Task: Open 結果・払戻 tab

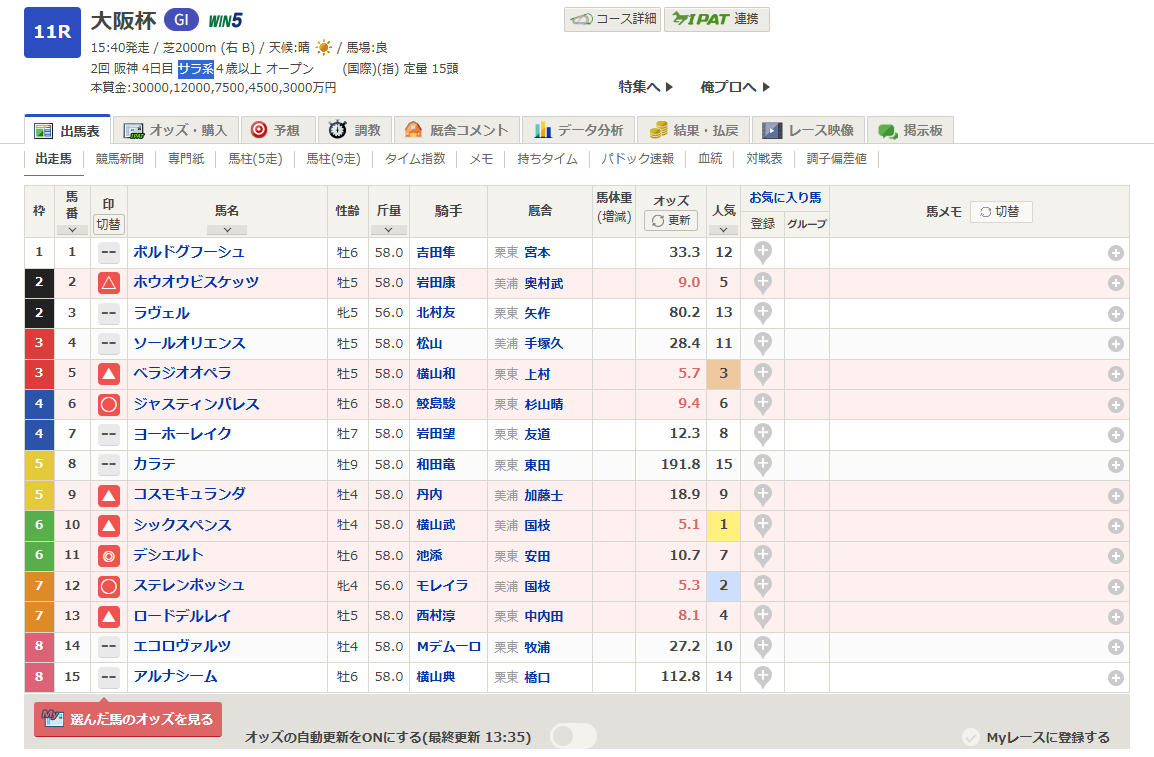Action: point(693,130)
